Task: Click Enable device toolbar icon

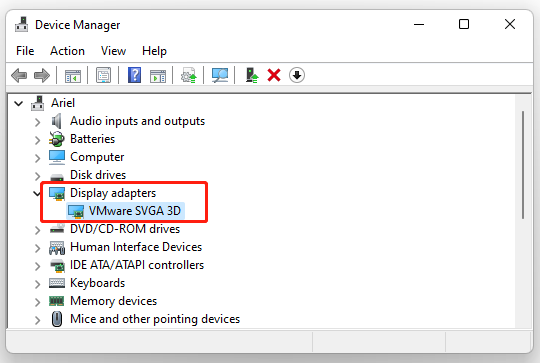Action: click(252, 75)
